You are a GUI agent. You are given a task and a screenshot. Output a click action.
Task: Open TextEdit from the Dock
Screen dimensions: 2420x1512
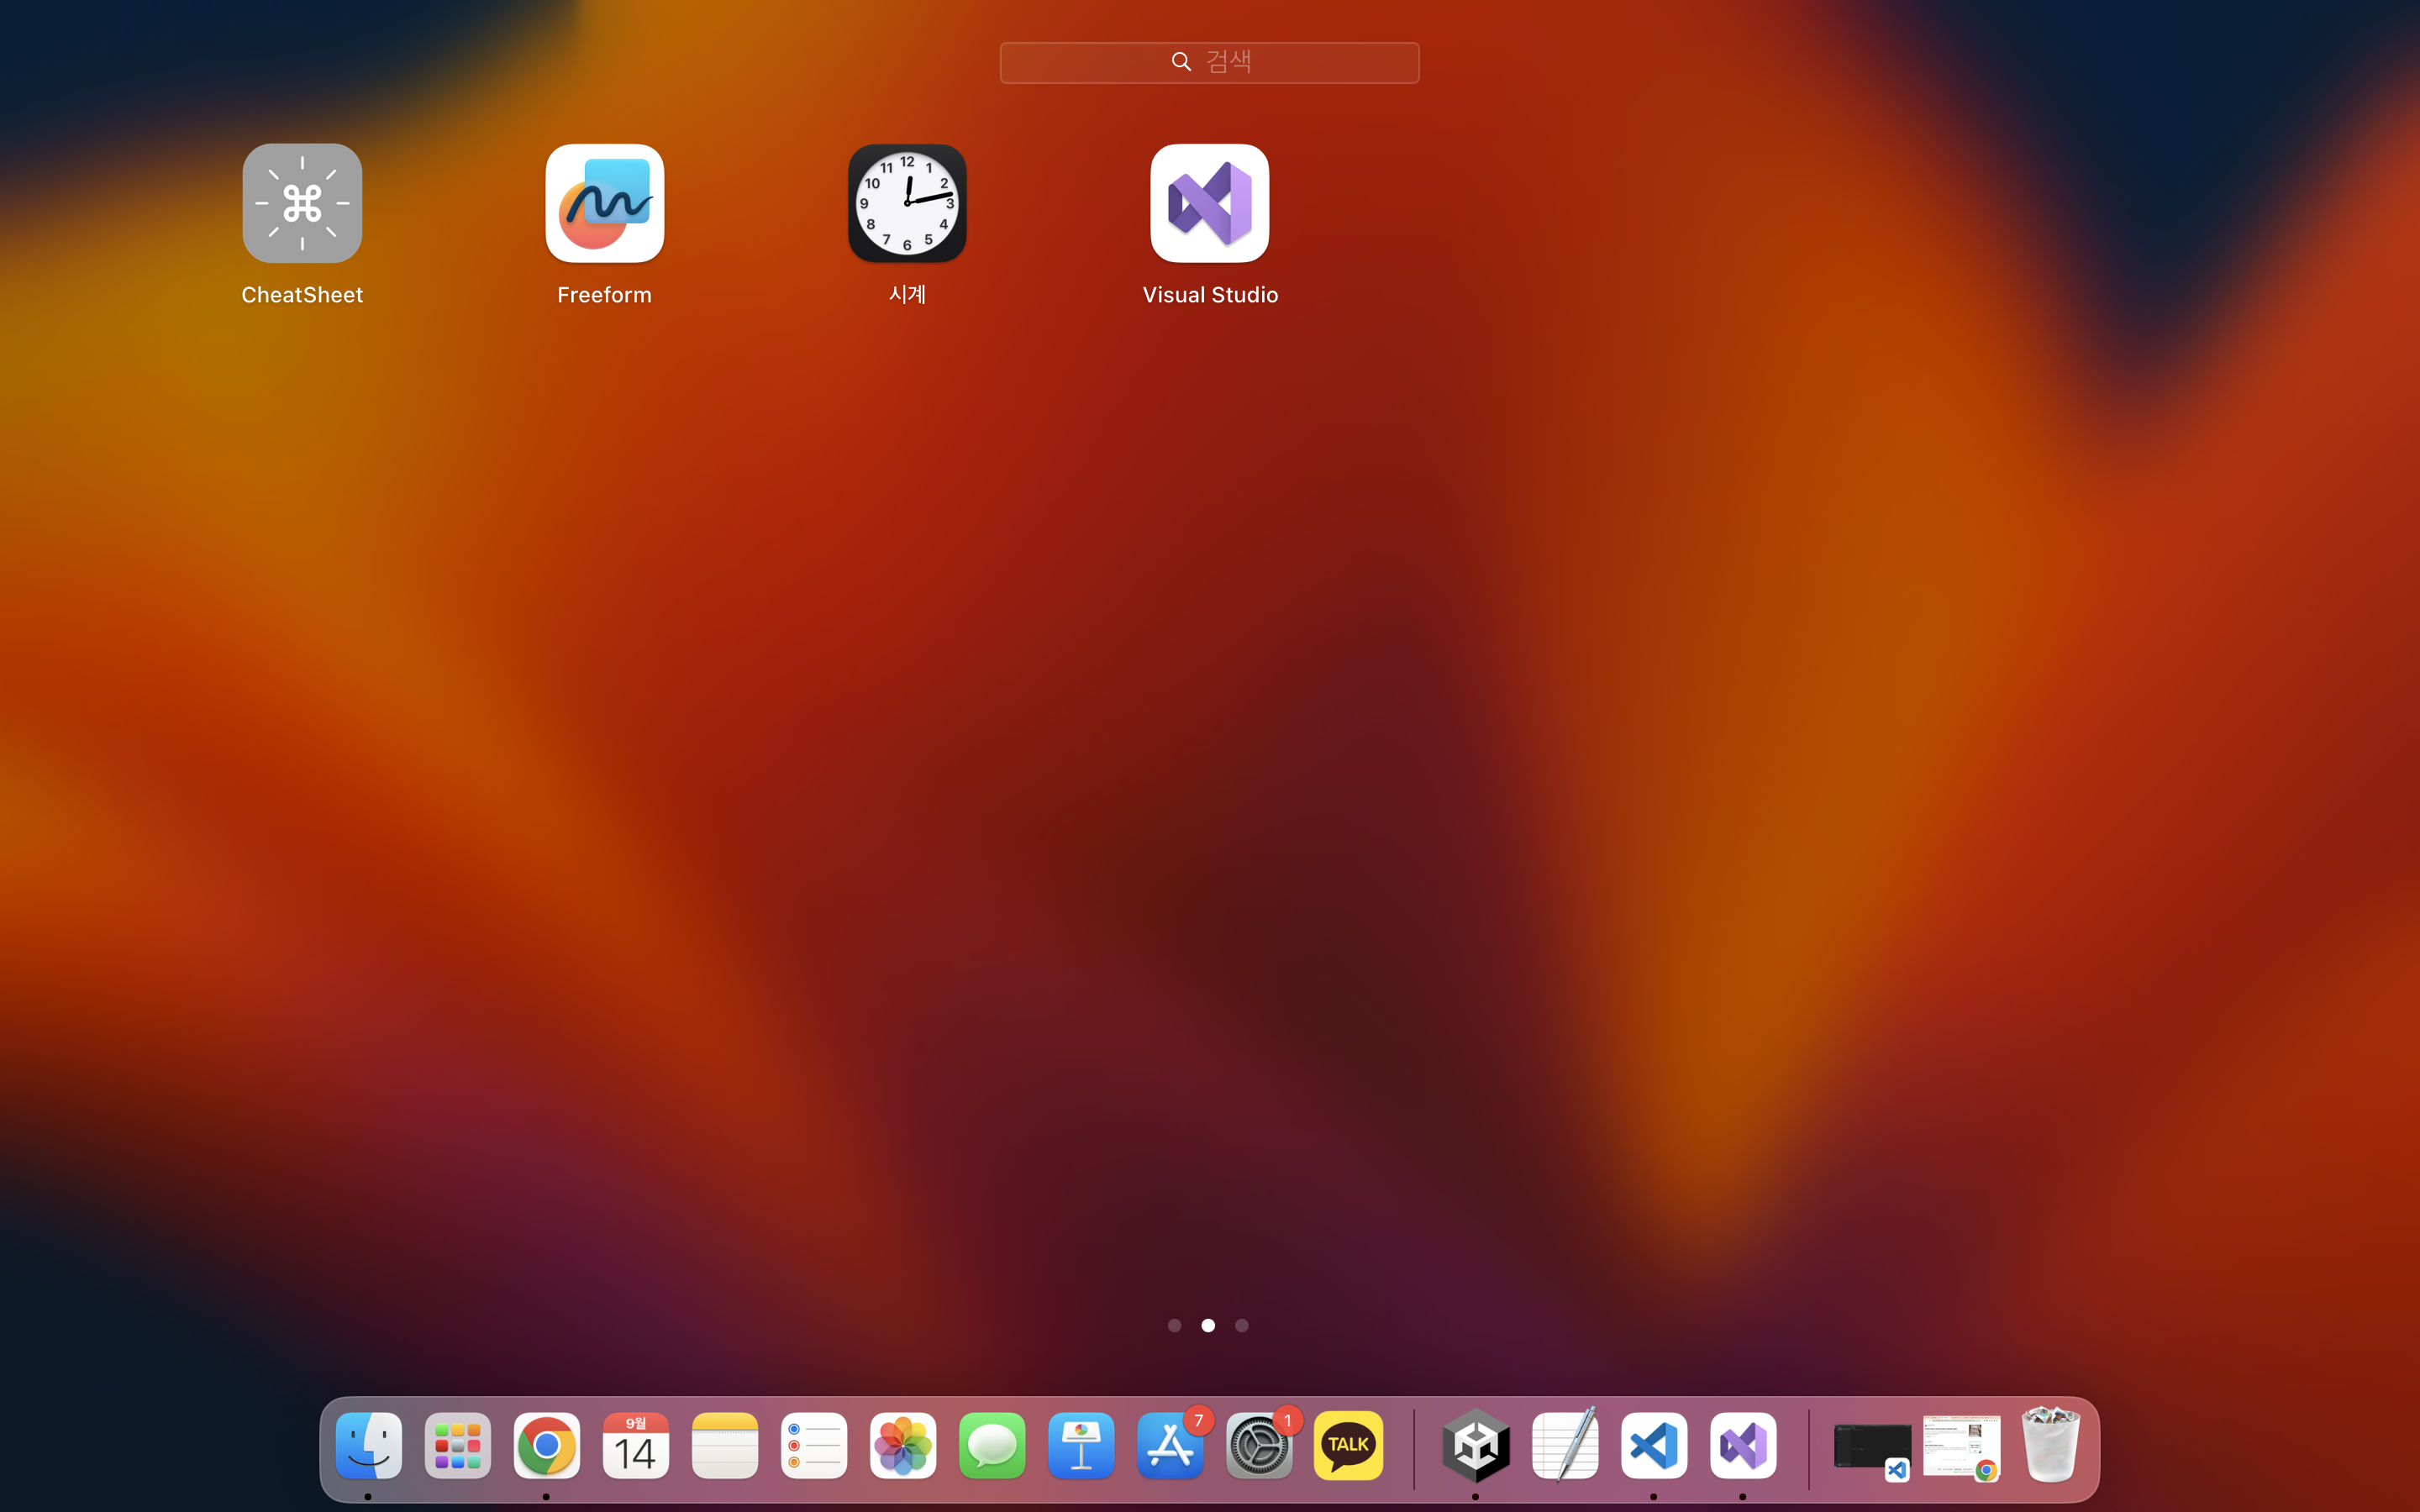pyautogui.click(x=1565, y=1446)
